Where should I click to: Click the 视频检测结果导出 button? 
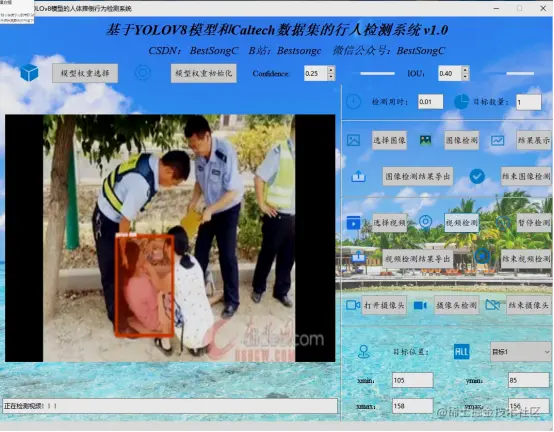point(418,259)
